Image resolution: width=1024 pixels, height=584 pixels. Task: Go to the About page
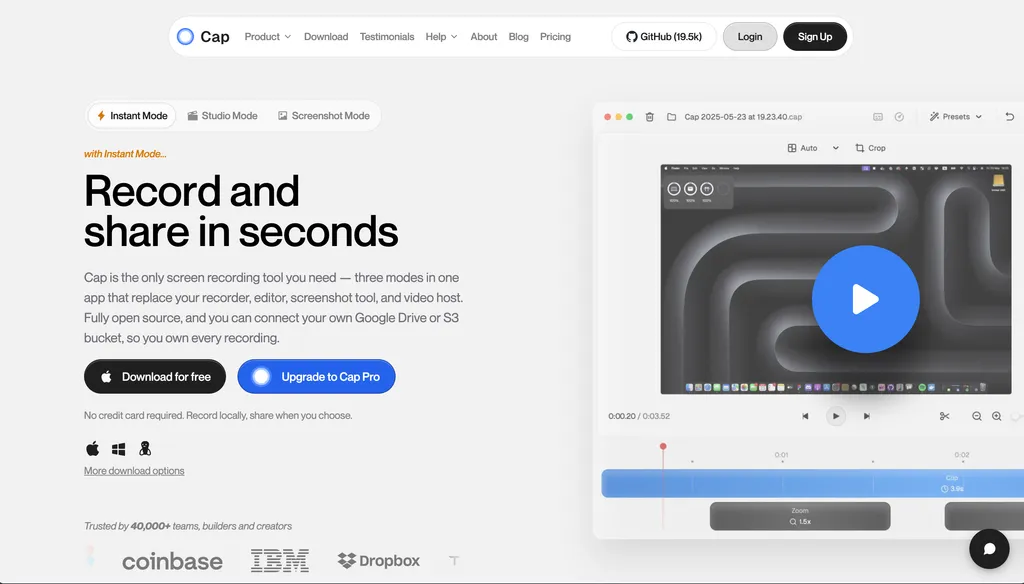pyautogui.click(x=484, y=37)
